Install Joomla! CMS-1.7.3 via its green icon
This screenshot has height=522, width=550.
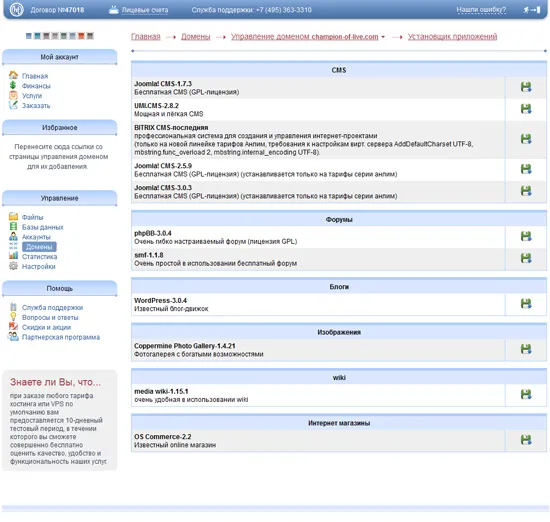(525, 87)
